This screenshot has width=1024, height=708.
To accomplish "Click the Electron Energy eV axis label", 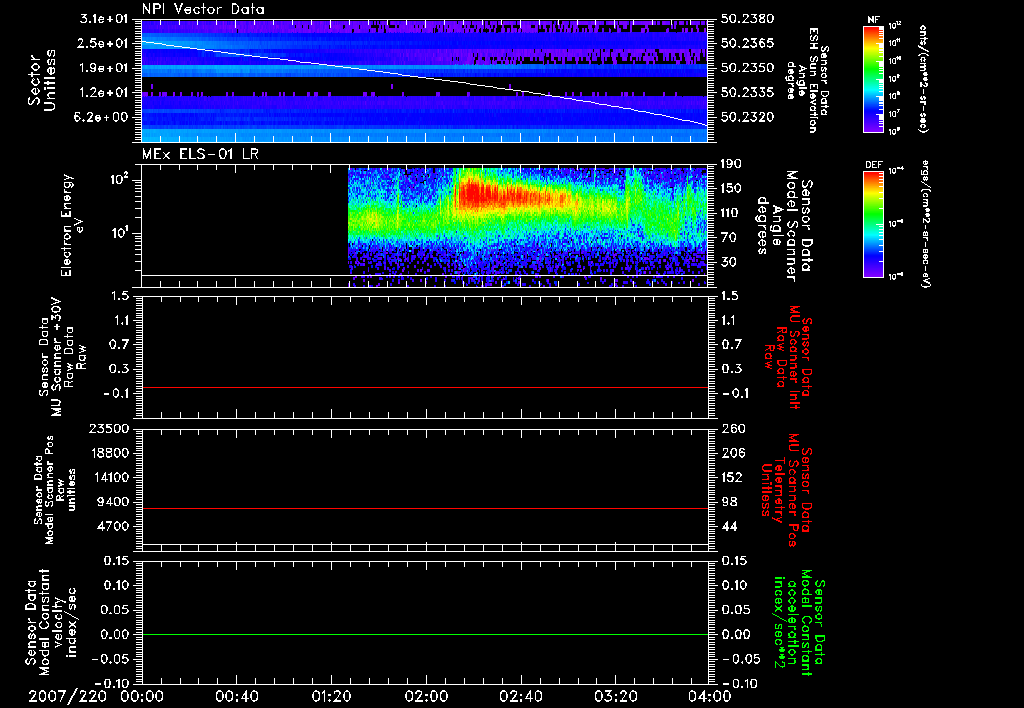I will click(72, 225).
